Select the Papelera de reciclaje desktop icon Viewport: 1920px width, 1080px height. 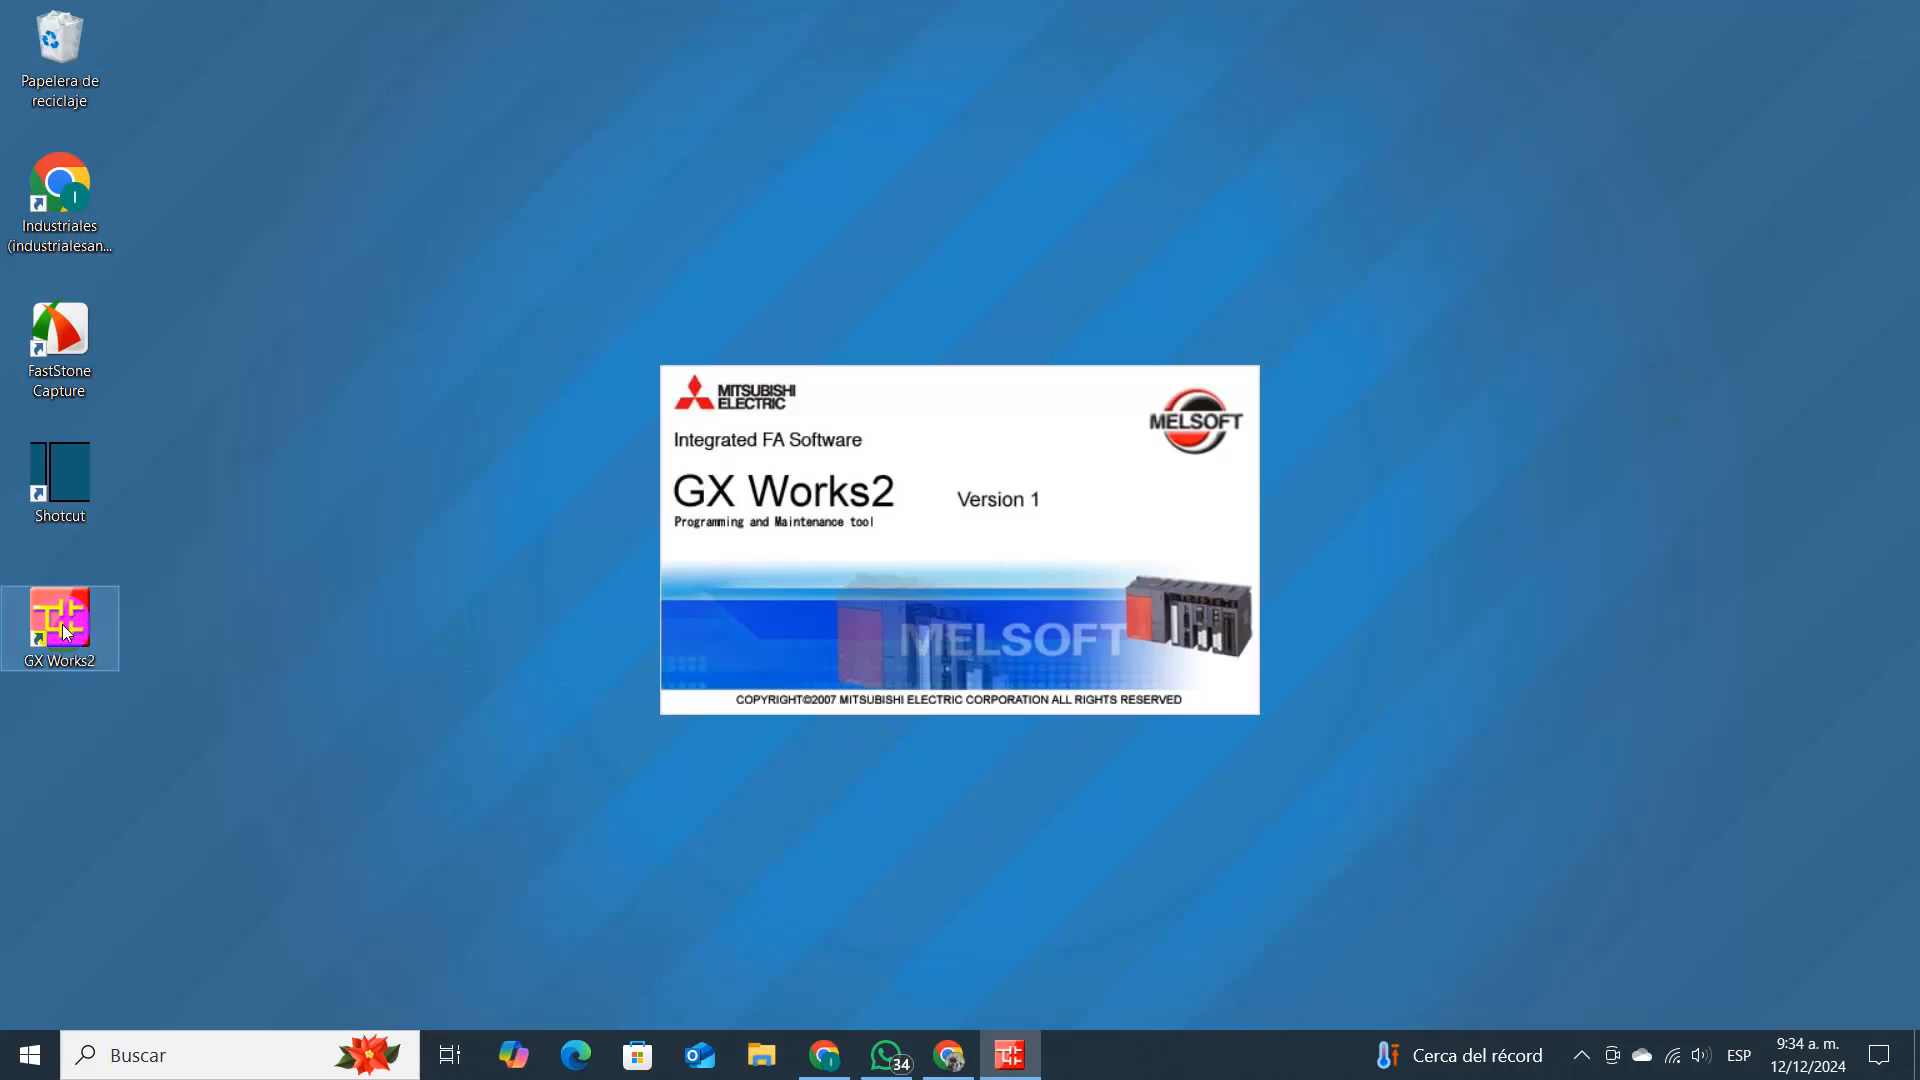pos(59,60)
